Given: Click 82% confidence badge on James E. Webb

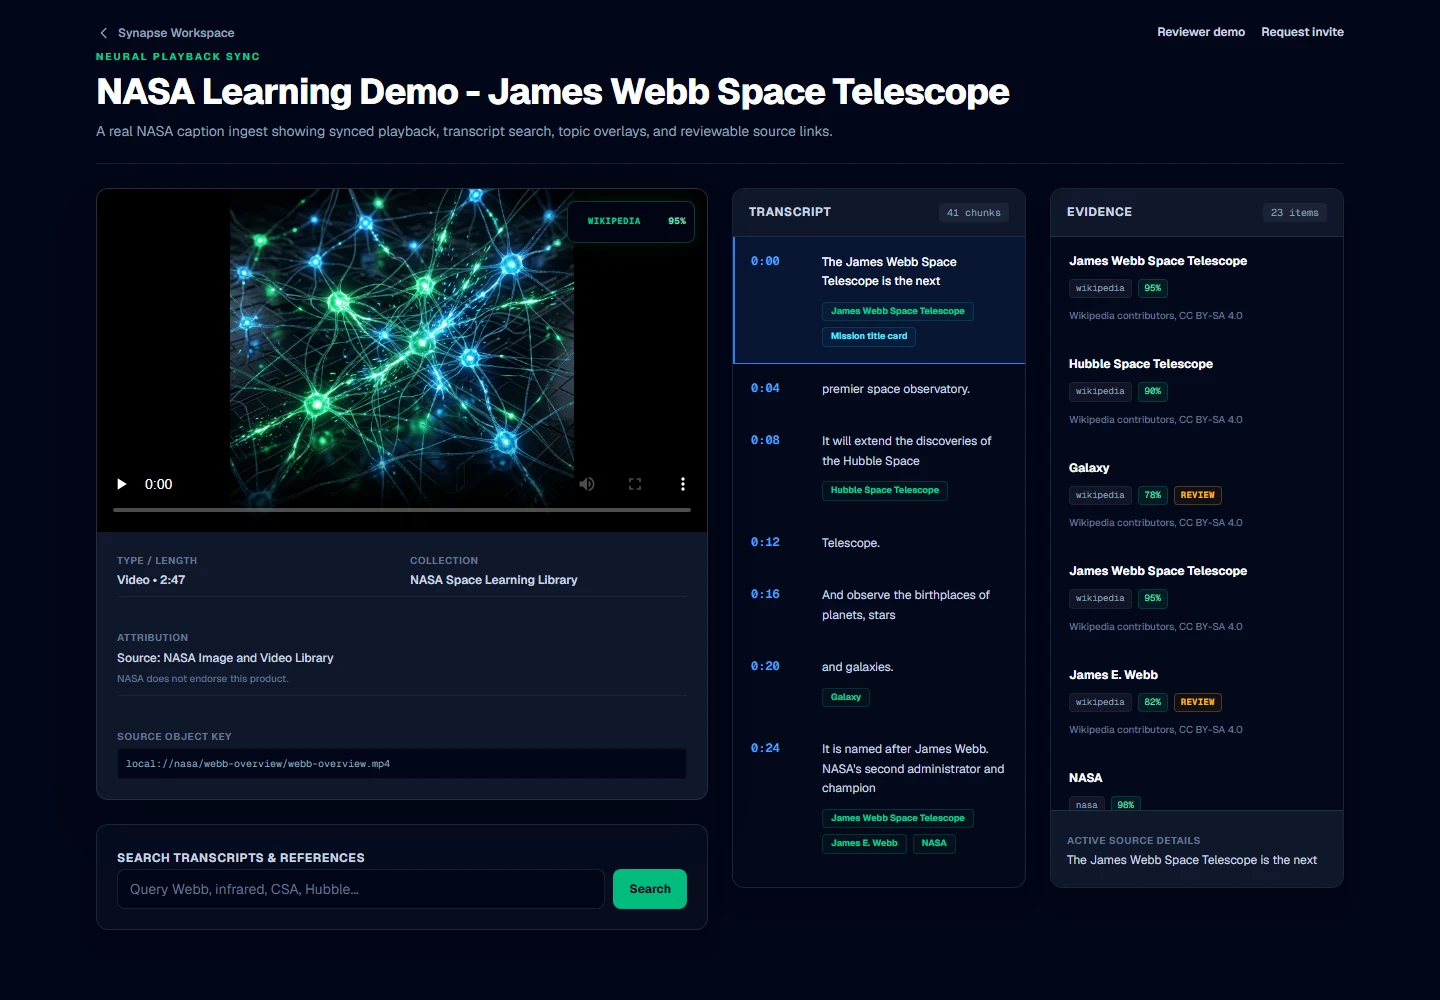Looking at the screenshot, I should click(x=1153, y=702).
